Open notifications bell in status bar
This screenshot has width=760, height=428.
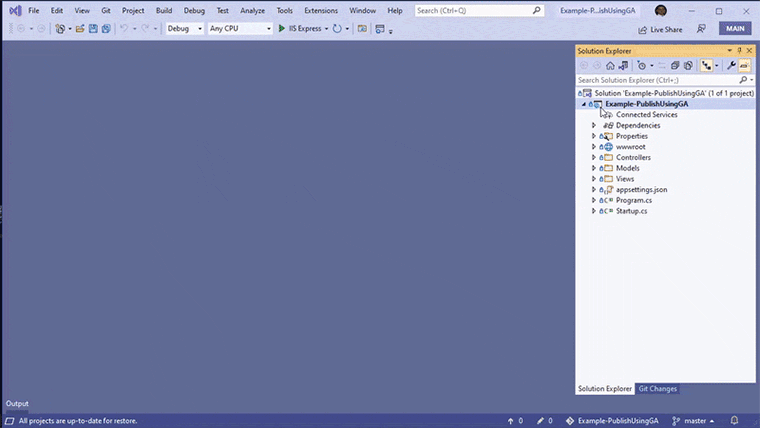pyautogui.click(x=734, y=421)
